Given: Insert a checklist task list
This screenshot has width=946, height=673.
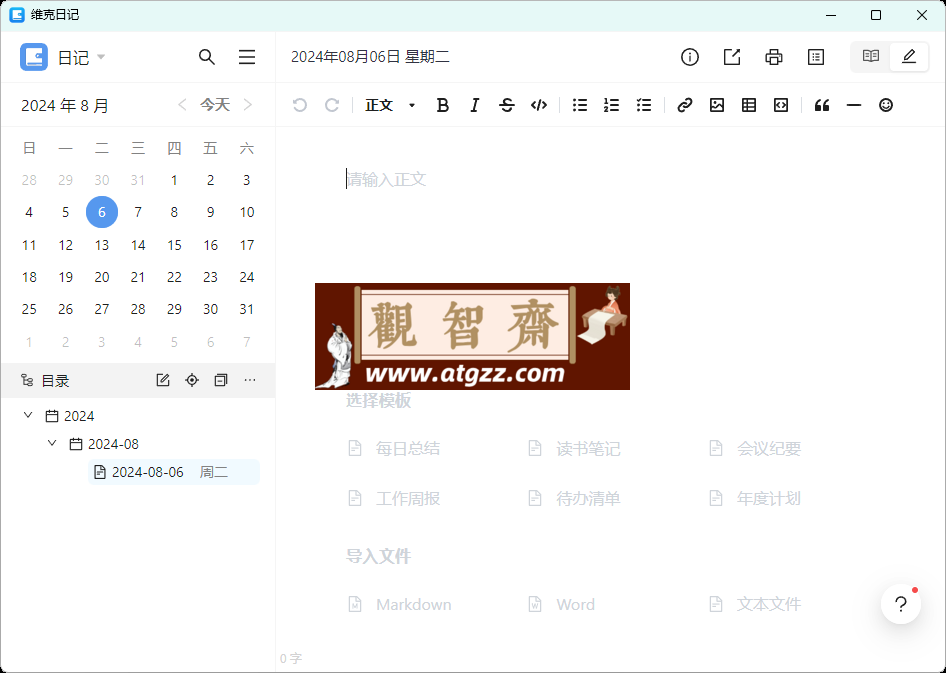Looking at the screenshot, I should coord(644,106).
